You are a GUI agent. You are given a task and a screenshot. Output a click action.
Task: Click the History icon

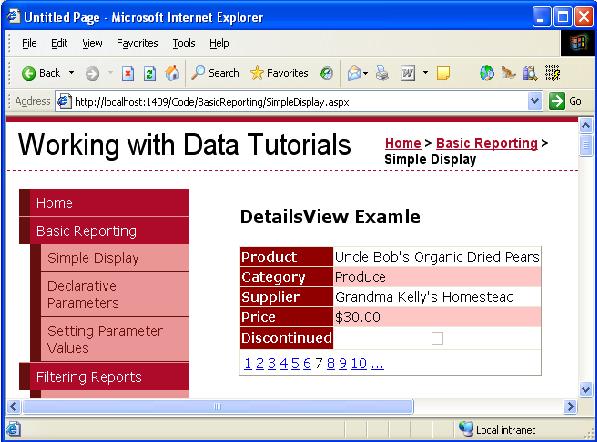pos(326,73)
